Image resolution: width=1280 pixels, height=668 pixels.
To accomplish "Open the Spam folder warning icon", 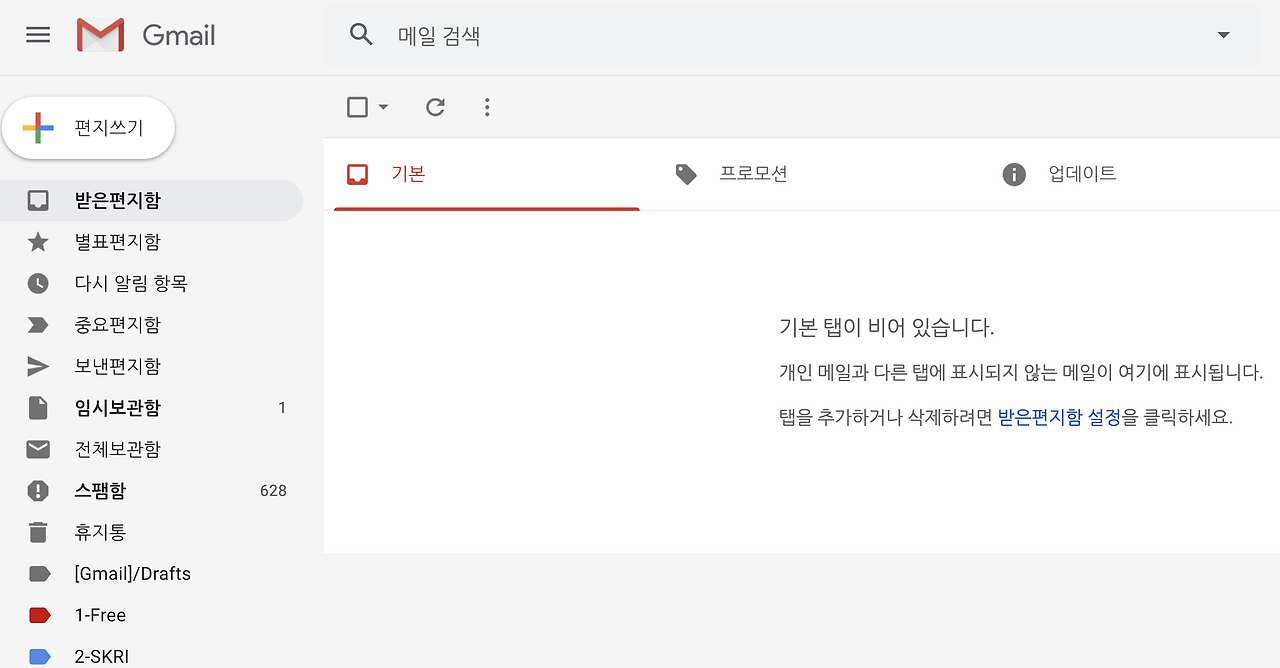I will [37, 490].
